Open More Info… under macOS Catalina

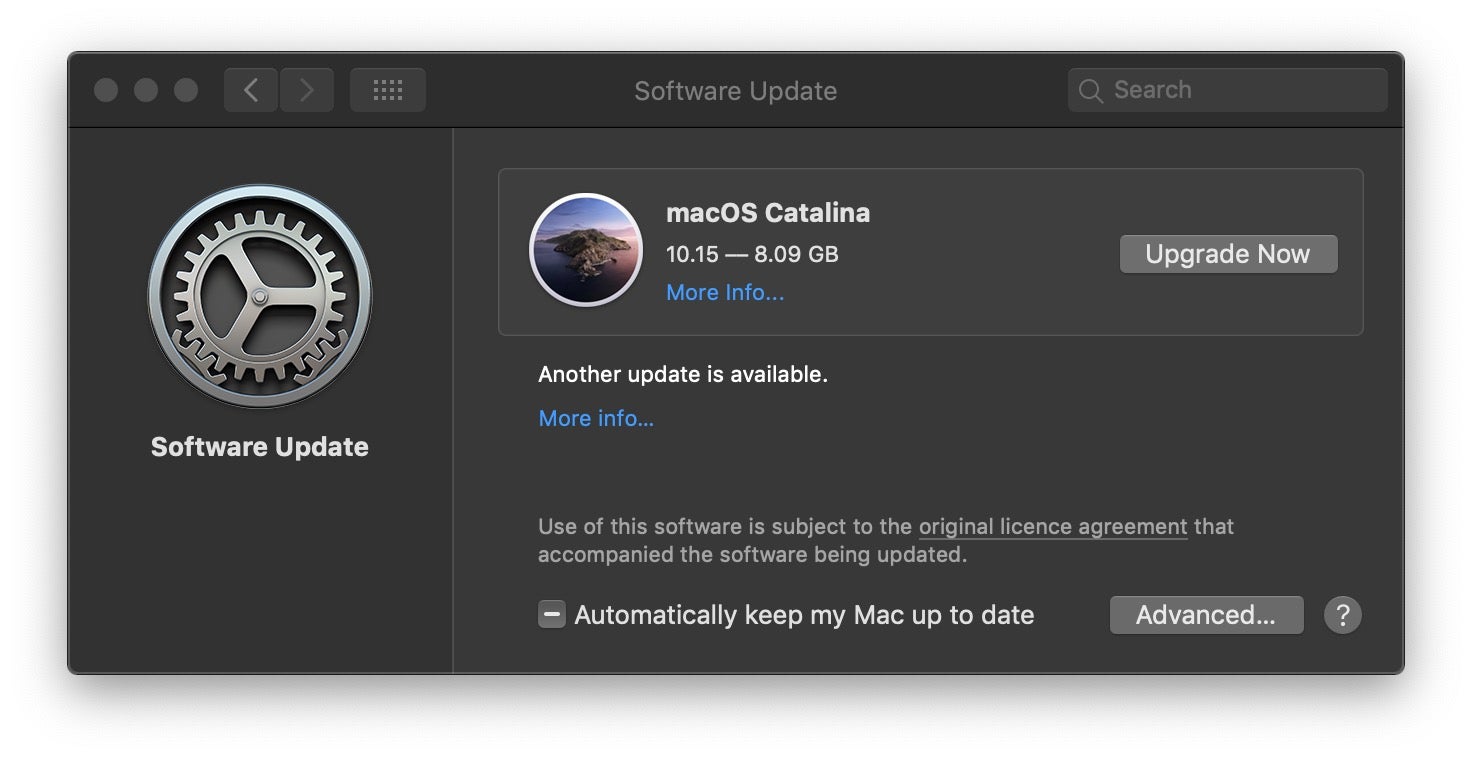[x=725, y=293]
